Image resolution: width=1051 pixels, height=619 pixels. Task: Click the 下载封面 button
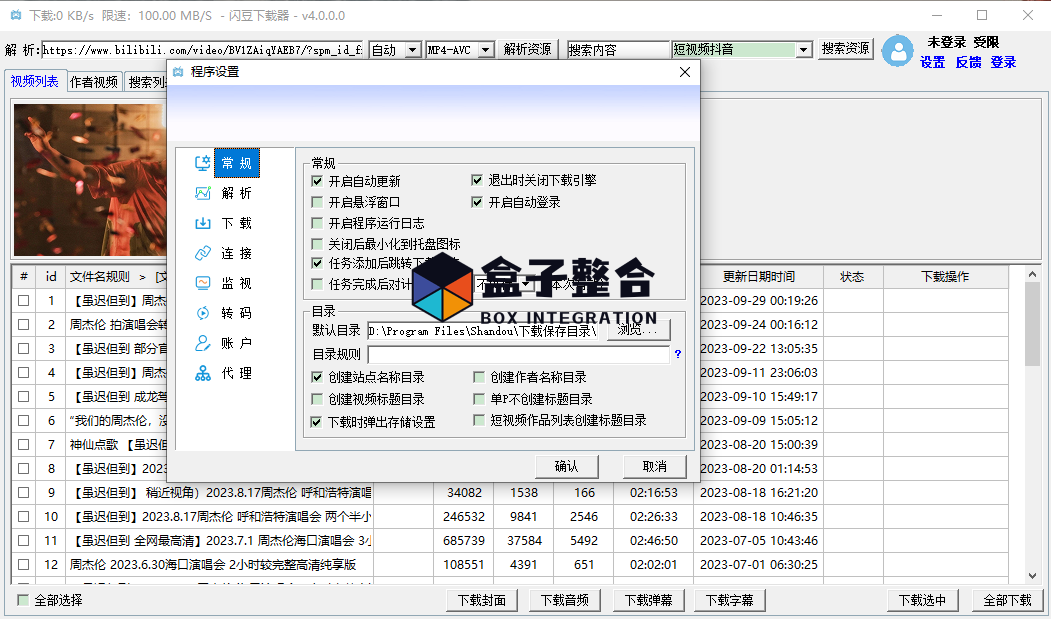[482, 600]
